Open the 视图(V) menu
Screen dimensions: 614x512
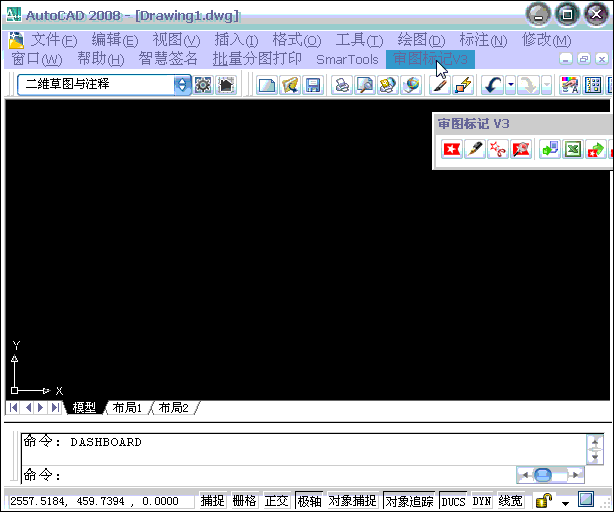pyautogui.click(x=176, y=40)
